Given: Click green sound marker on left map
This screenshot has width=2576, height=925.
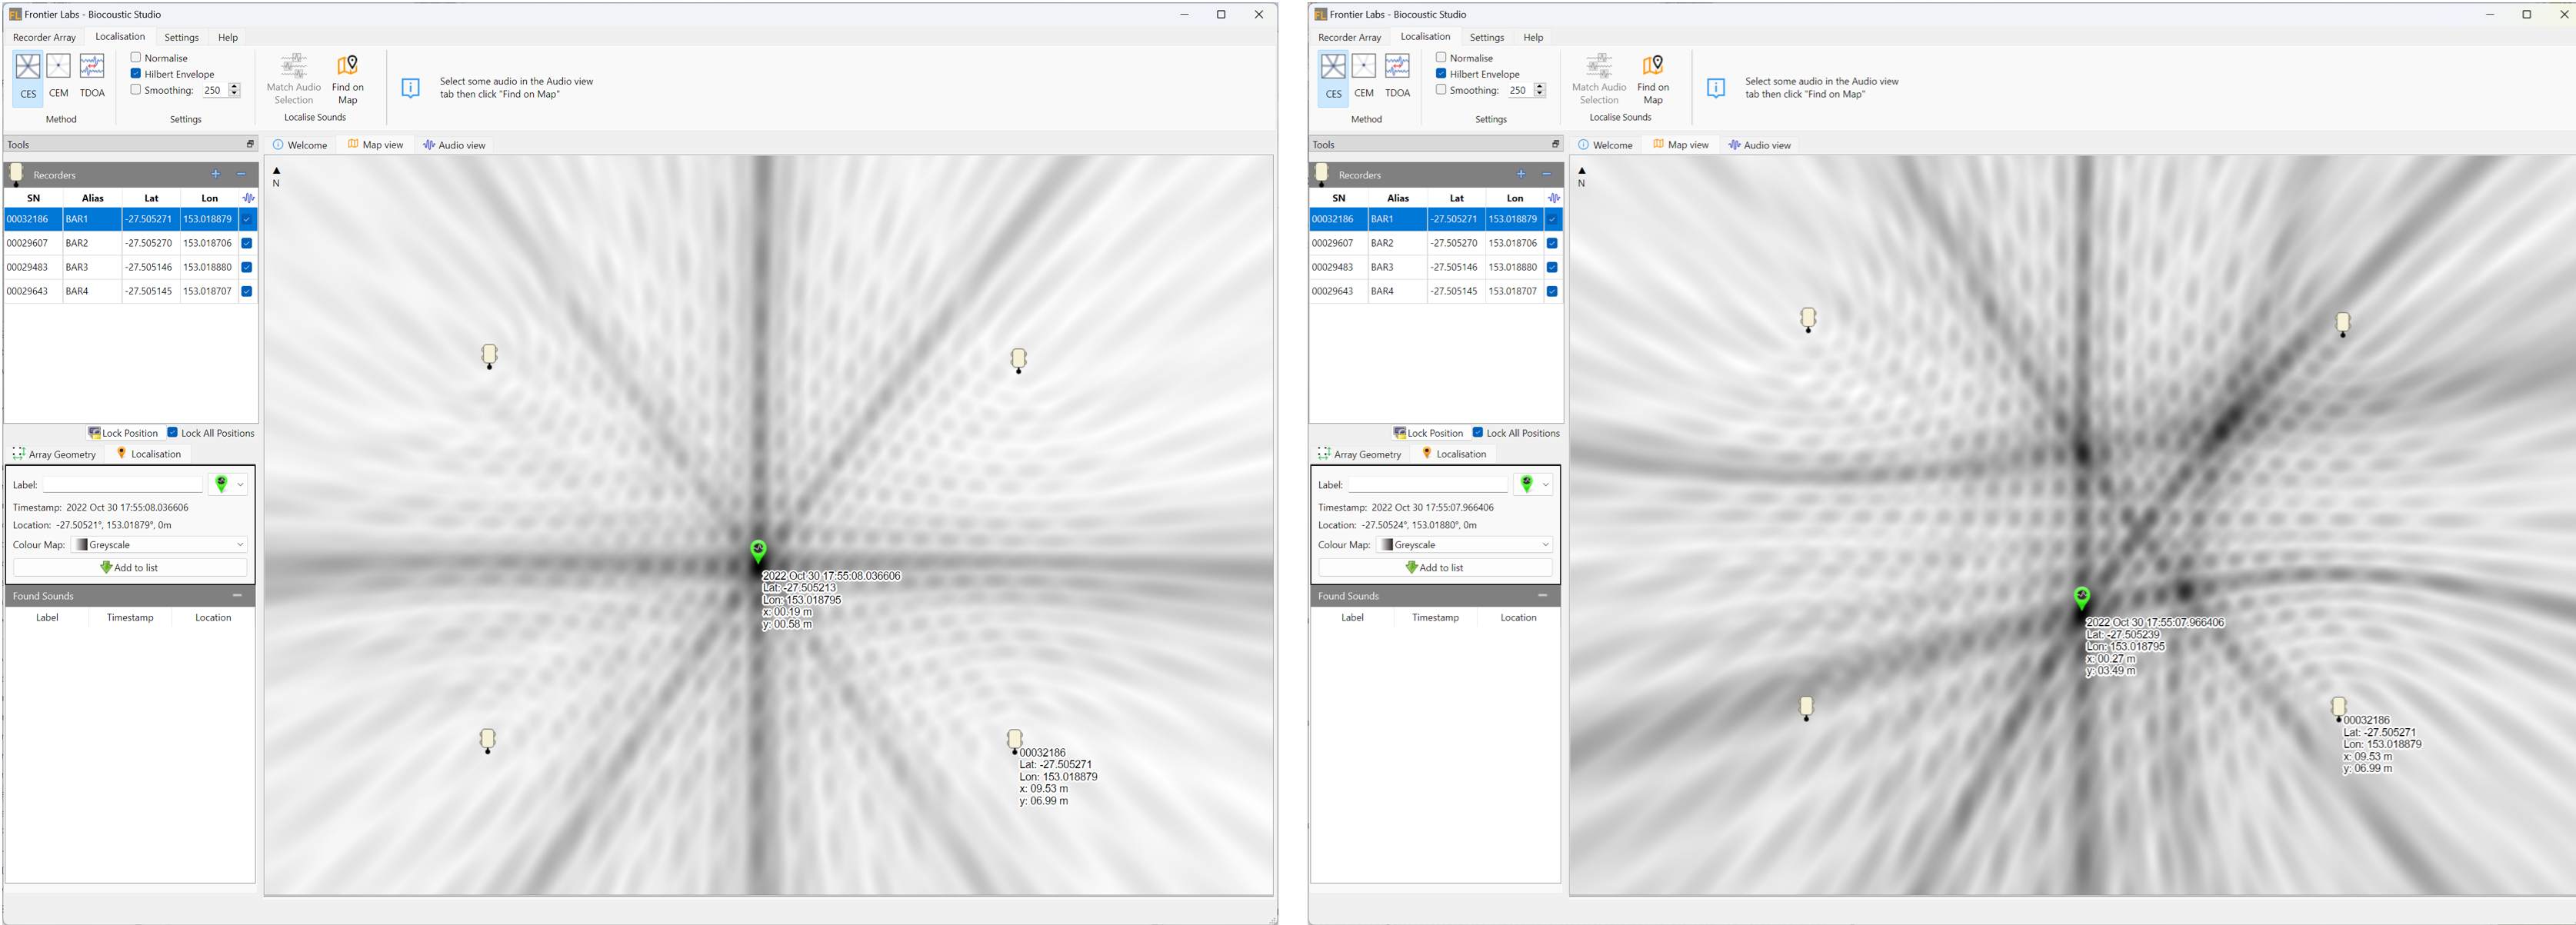Looking at the screenshot, I should coord(758,551).
